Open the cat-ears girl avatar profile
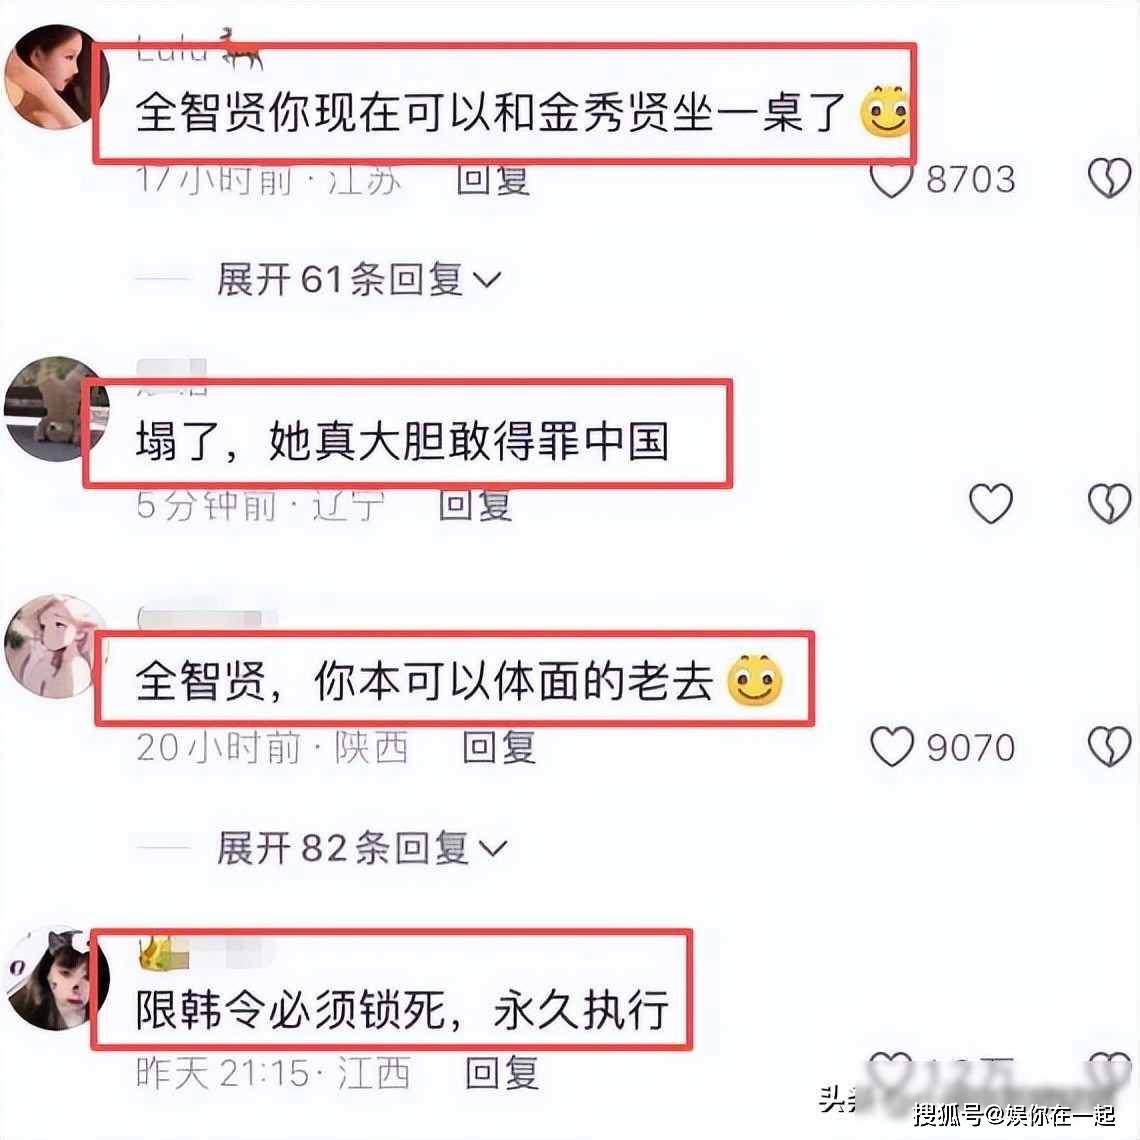Image resolution: width=1140 pixels, height=1140 pixels. point(57,978)
